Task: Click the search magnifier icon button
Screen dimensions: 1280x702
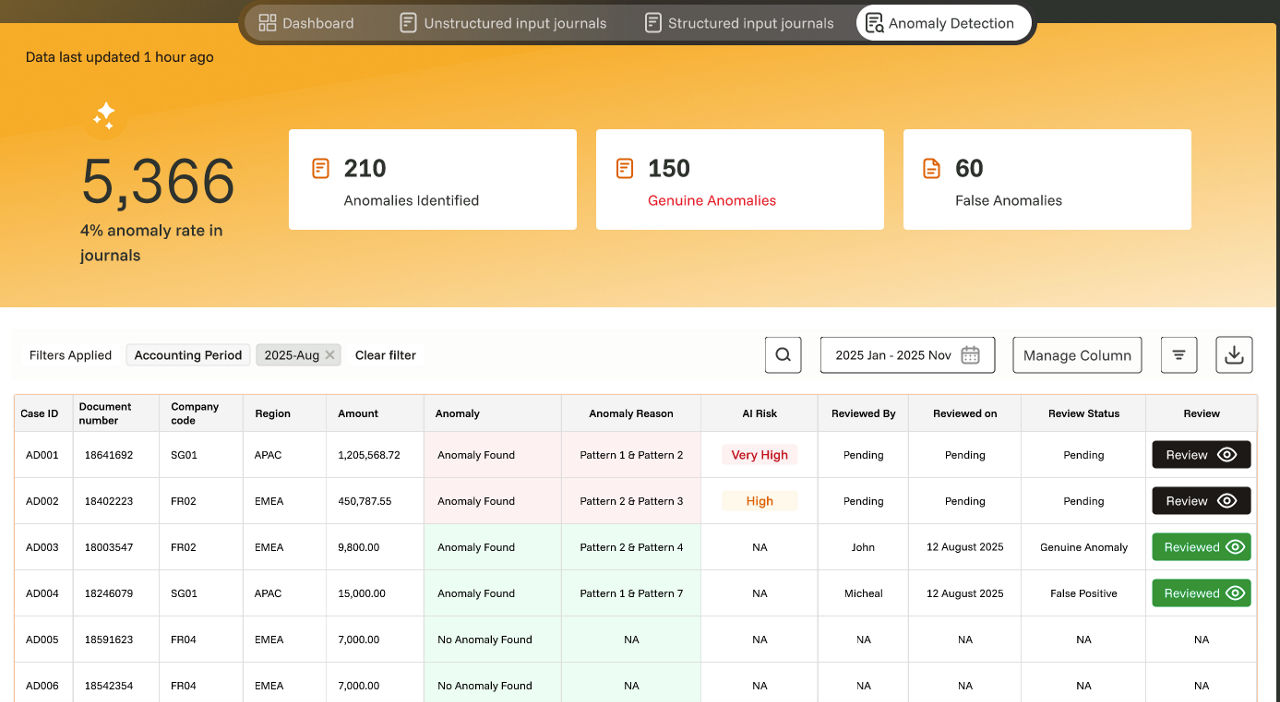Action: [x=783, y=355]
